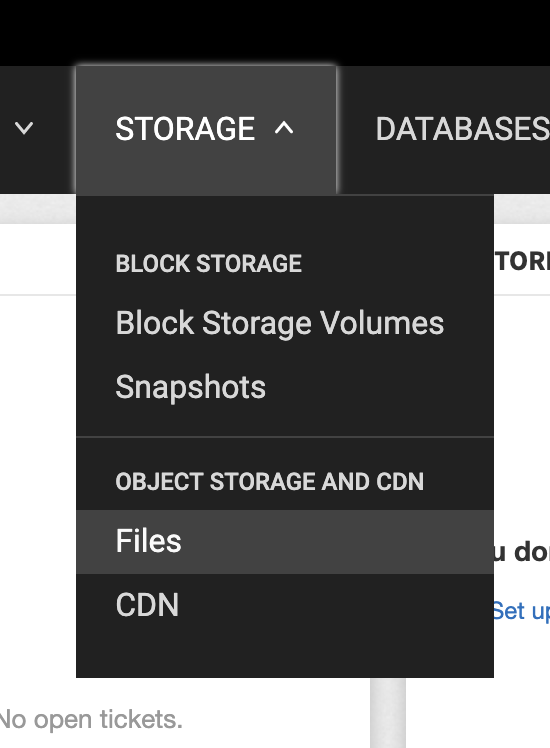
Task: Select the highlighted Files entry
Action: pyautogui.click(x=285, y=541)
